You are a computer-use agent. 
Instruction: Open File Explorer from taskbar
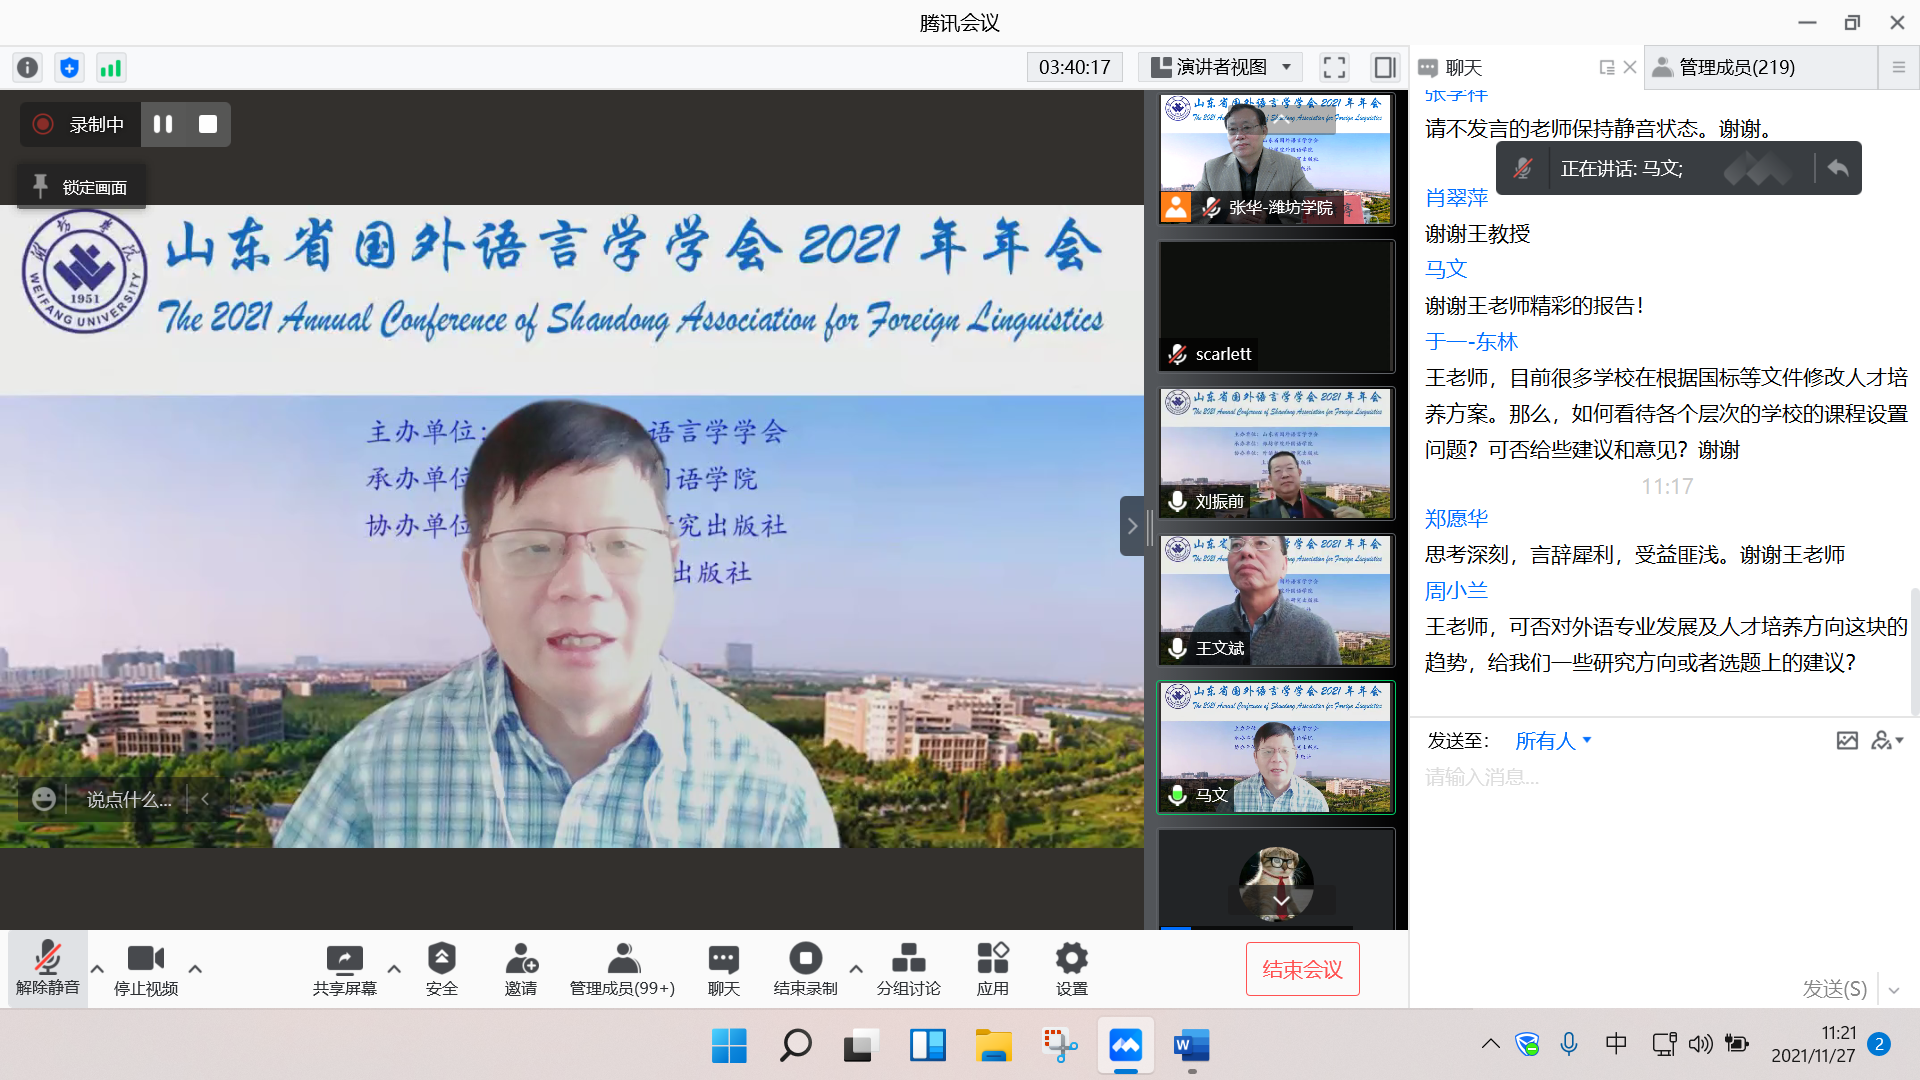point(993,1045)
